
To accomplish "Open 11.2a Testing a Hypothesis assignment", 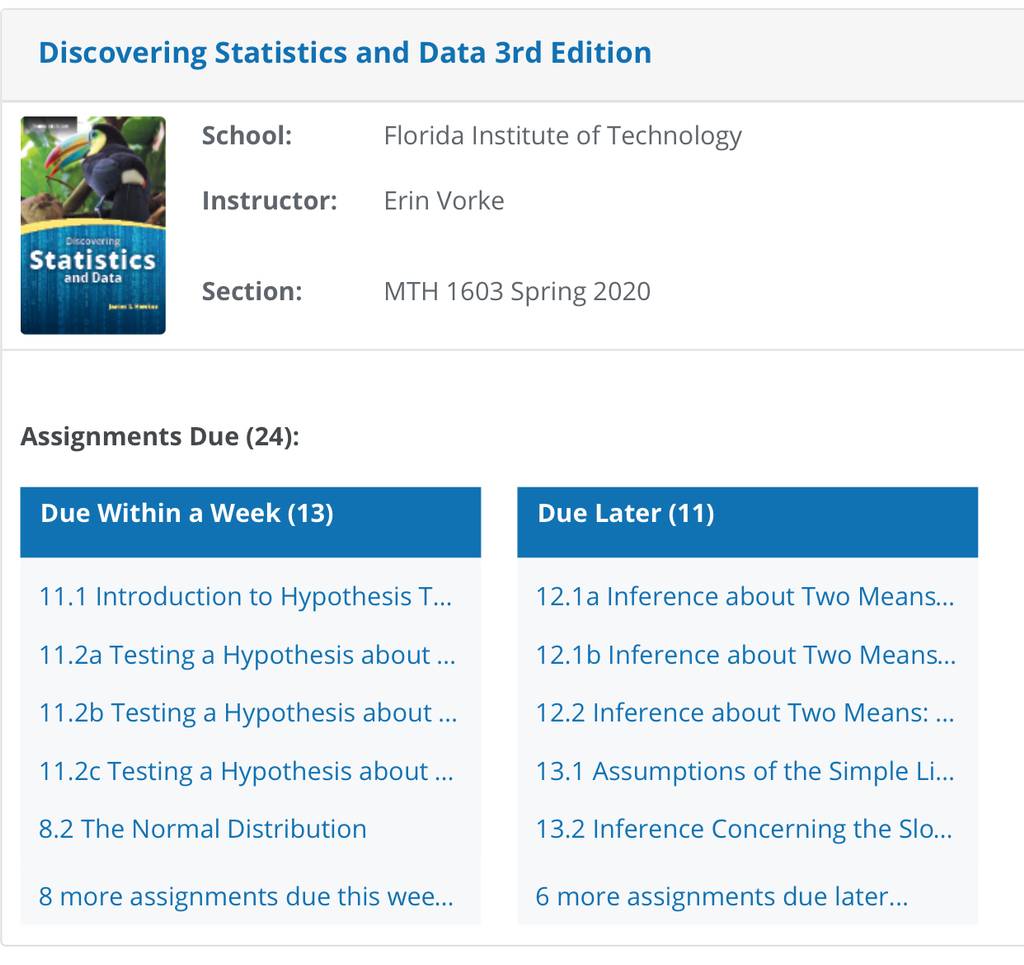I will 247,655.
